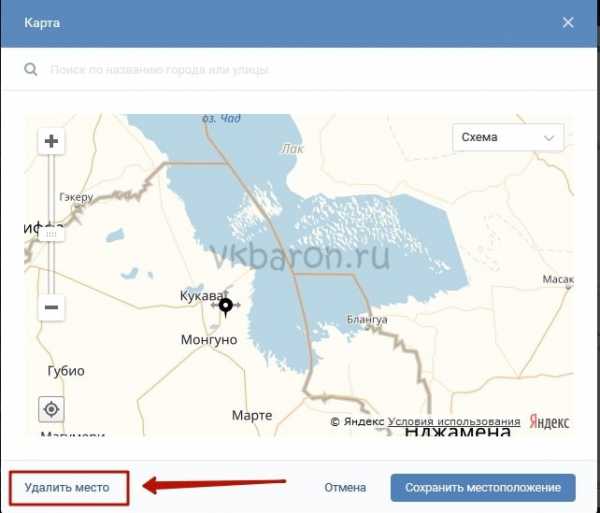Zoom out with the minus button

51,307
